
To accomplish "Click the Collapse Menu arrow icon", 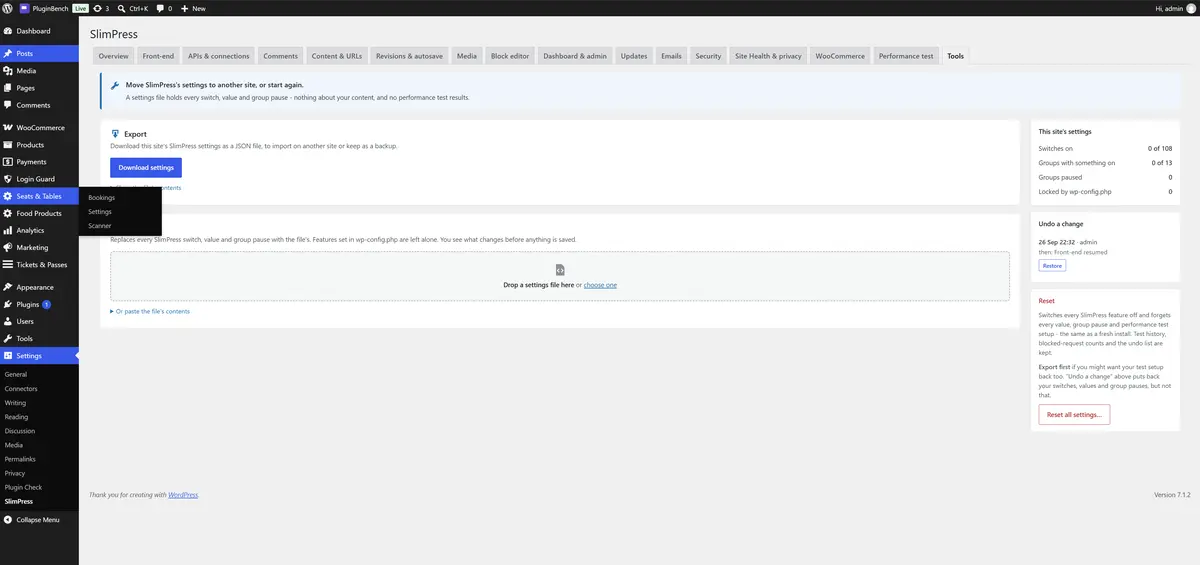I will 8,520.
